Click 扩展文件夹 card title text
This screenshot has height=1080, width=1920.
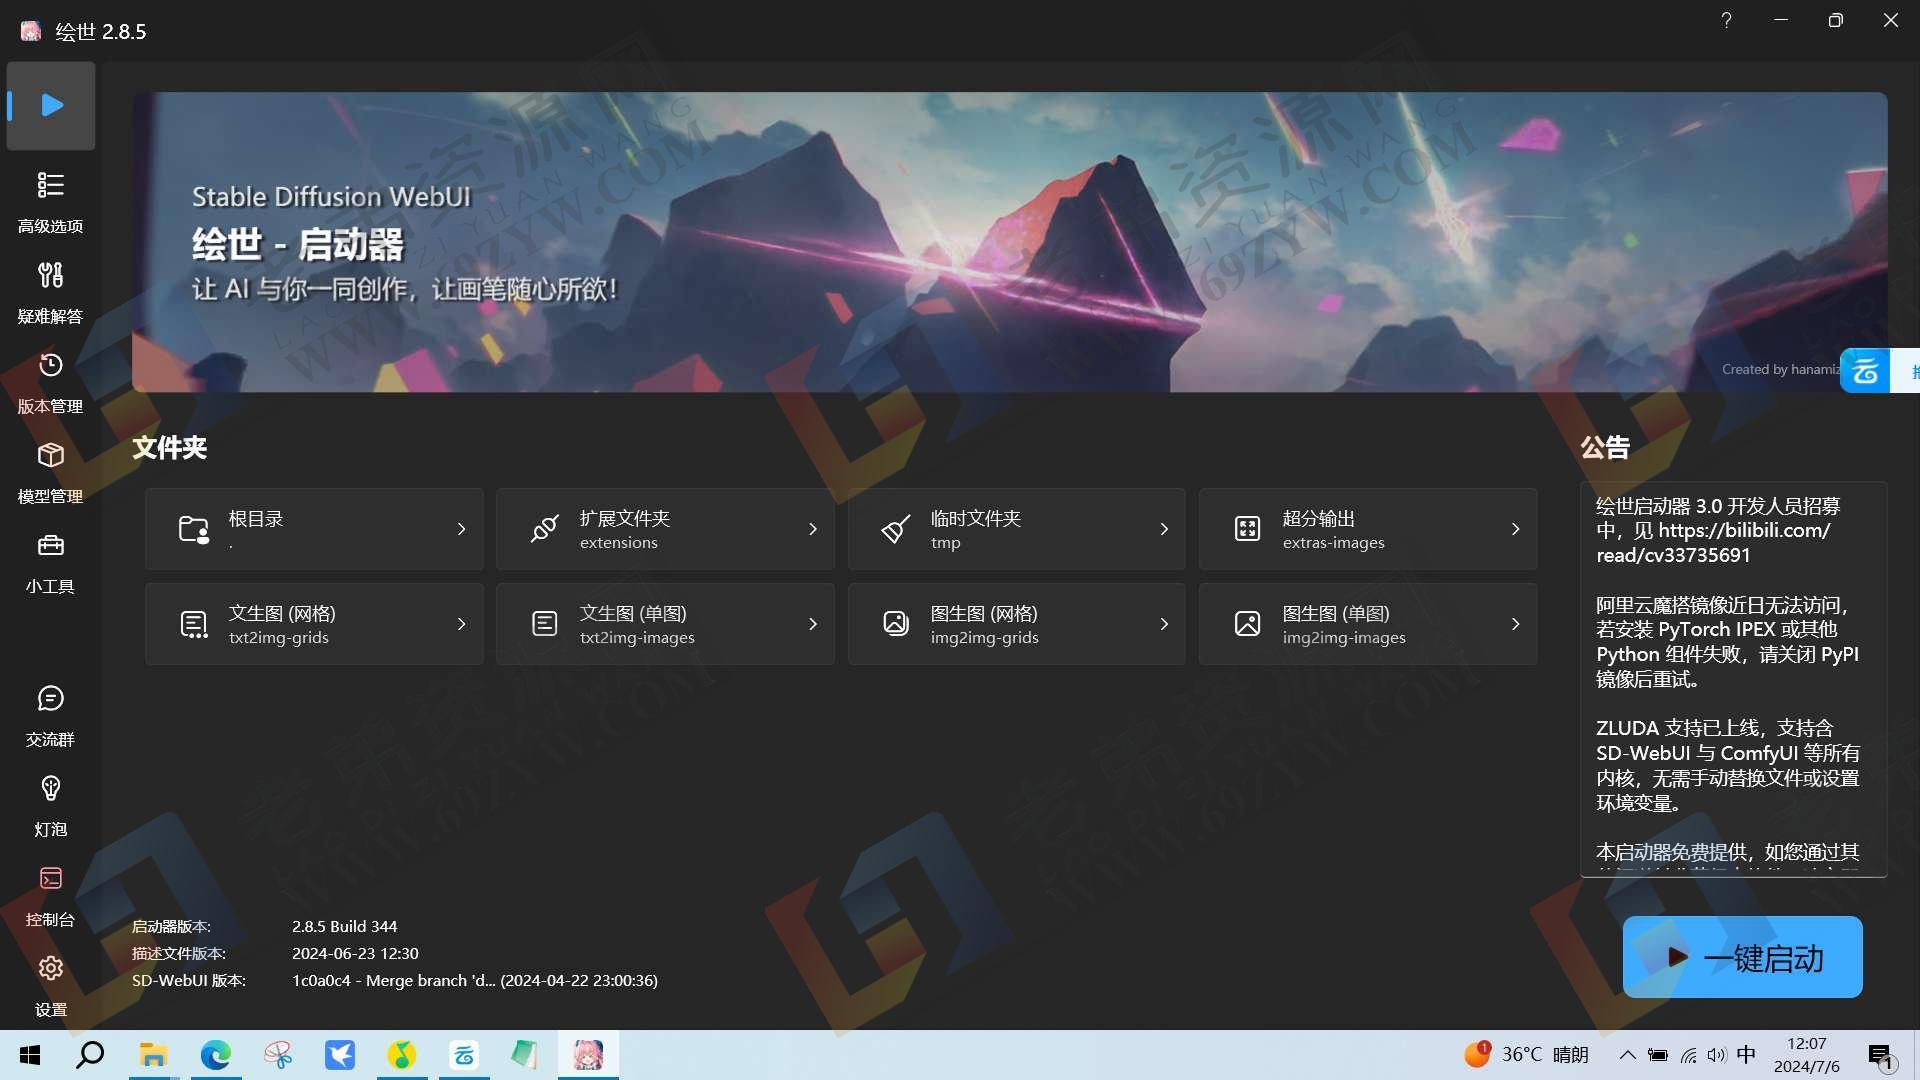click(x=625, y=518)
